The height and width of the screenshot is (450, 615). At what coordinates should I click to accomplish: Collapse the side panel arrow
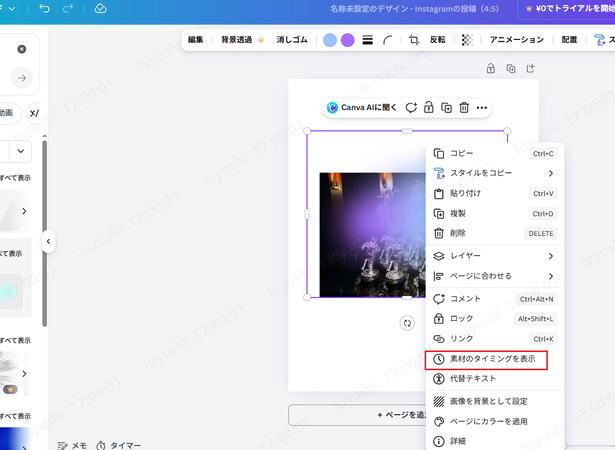click(48, 241)
